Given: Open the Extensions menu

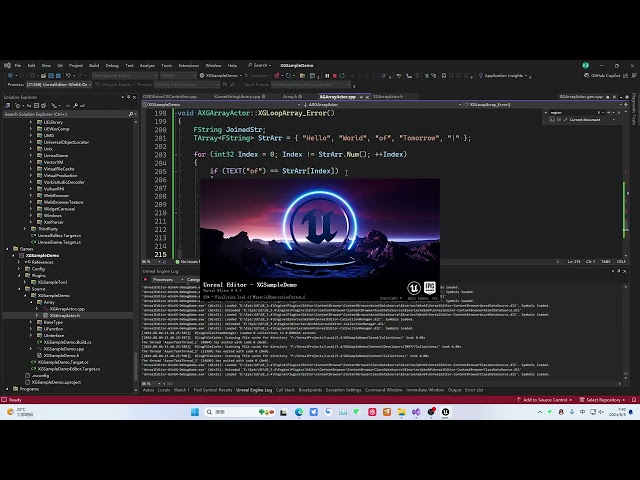Looking at the screenshot, I should [189, 65].
